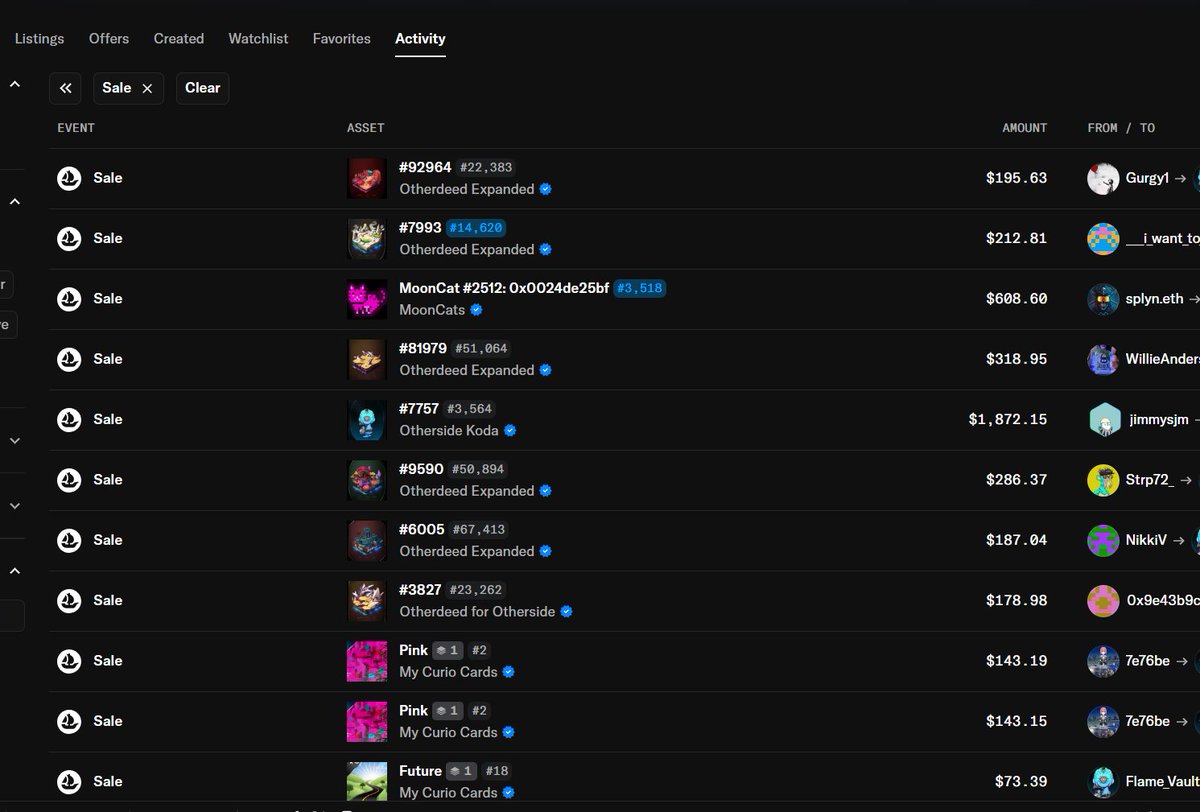Select the Activity tab
Viewport: 1200px width, 812px height.
point(420,38)
